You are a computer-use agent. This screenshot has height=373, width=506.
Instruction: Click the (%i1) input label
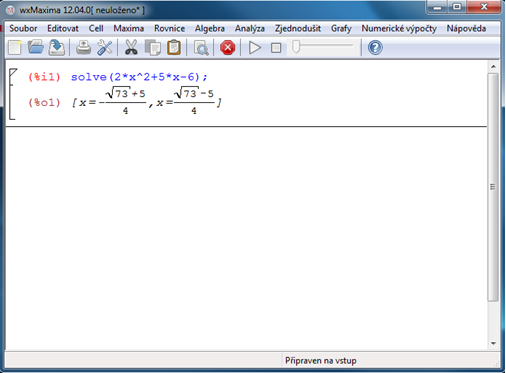point(44,77)
